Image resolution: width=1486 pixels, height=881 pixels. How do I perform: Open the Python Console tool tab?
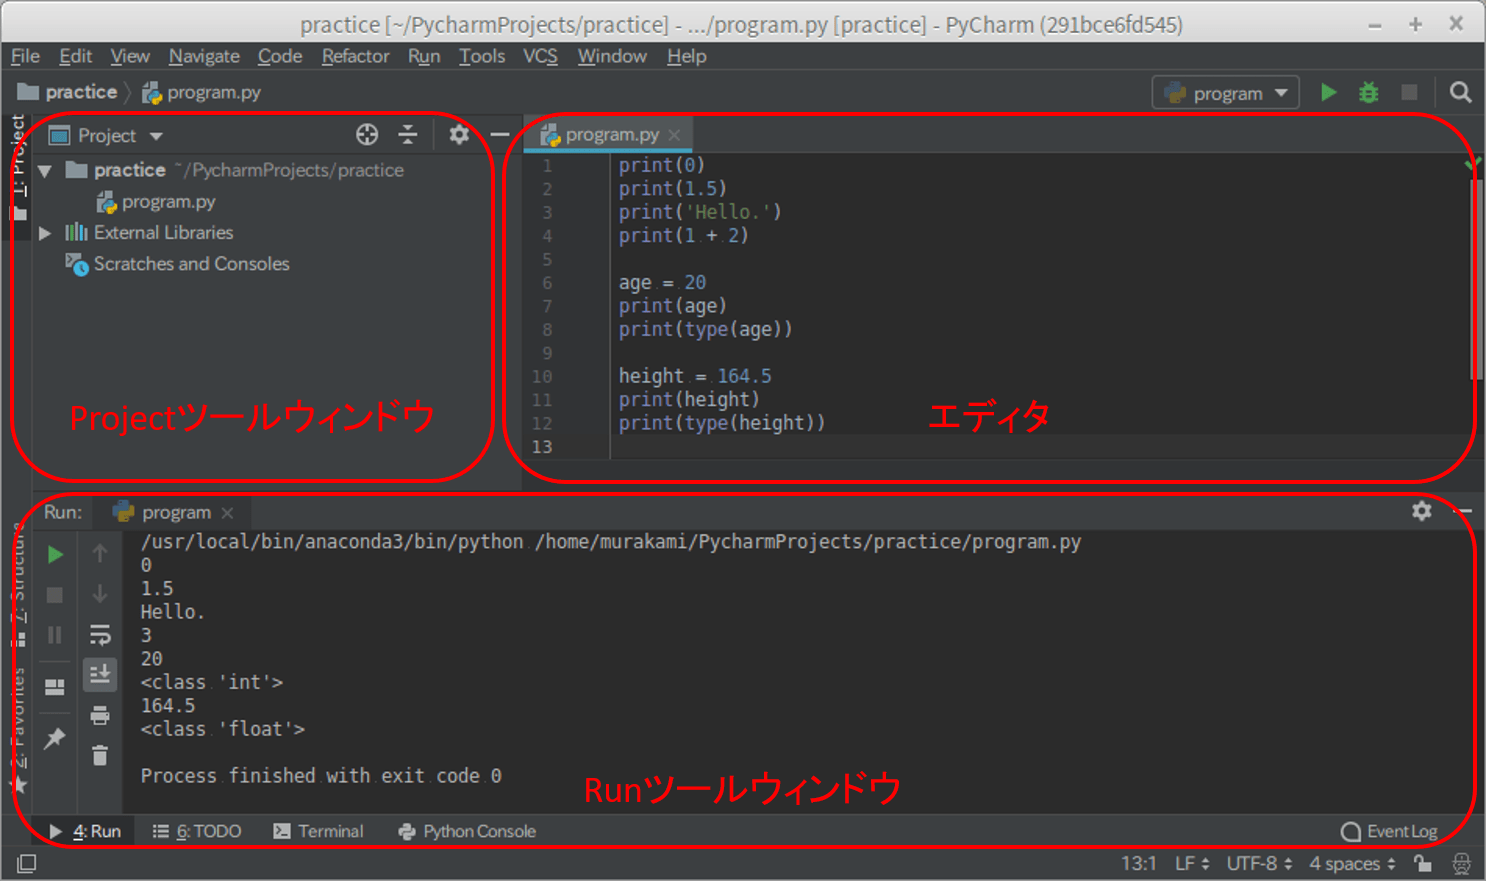467,831
